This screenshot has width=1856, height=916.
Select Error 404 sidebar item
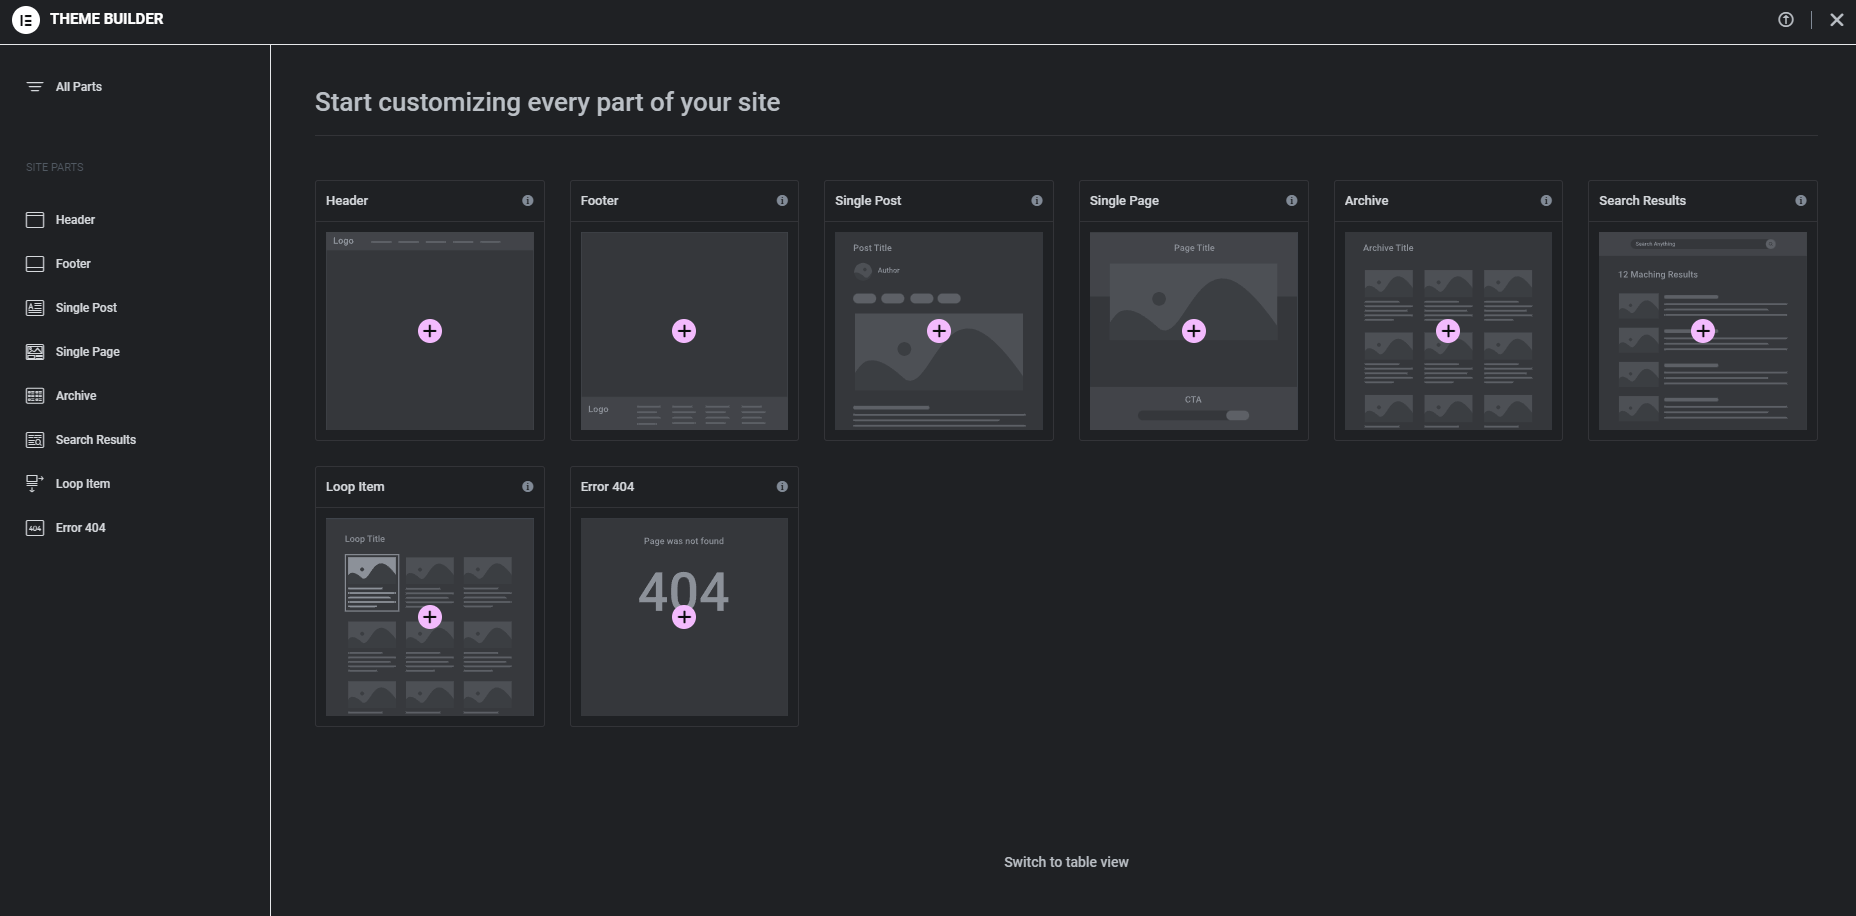tap(80, 528)
